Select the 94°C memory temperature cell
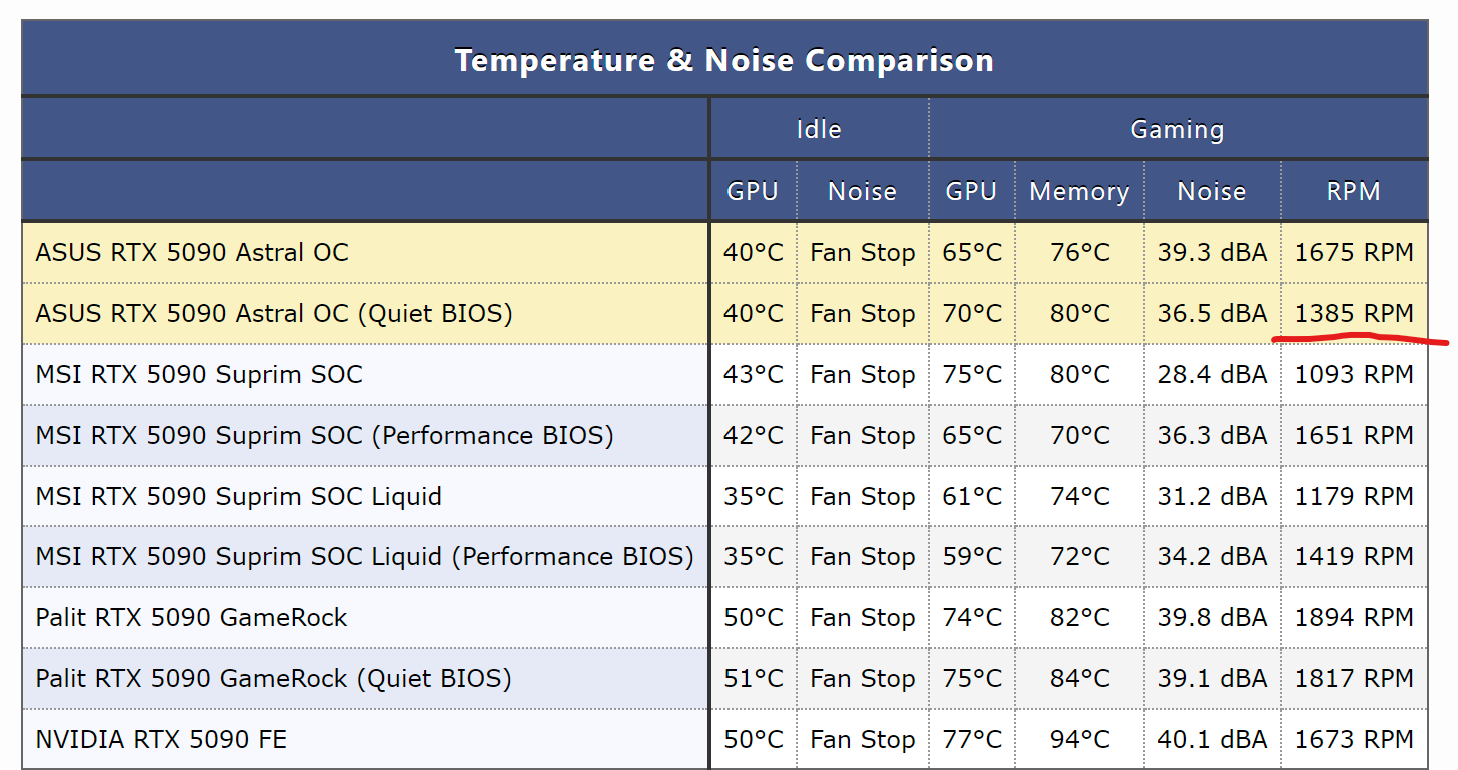Image resolution: width=1458 pixels, height=770 pixels. tap(1079, 739)
